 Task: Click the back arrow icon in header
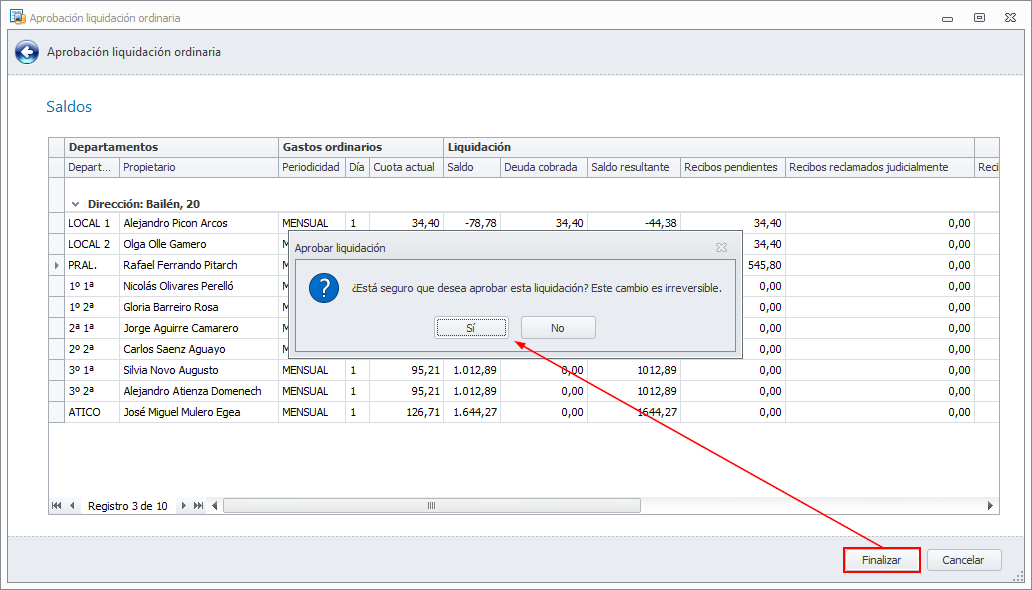[x=27, y=53]
